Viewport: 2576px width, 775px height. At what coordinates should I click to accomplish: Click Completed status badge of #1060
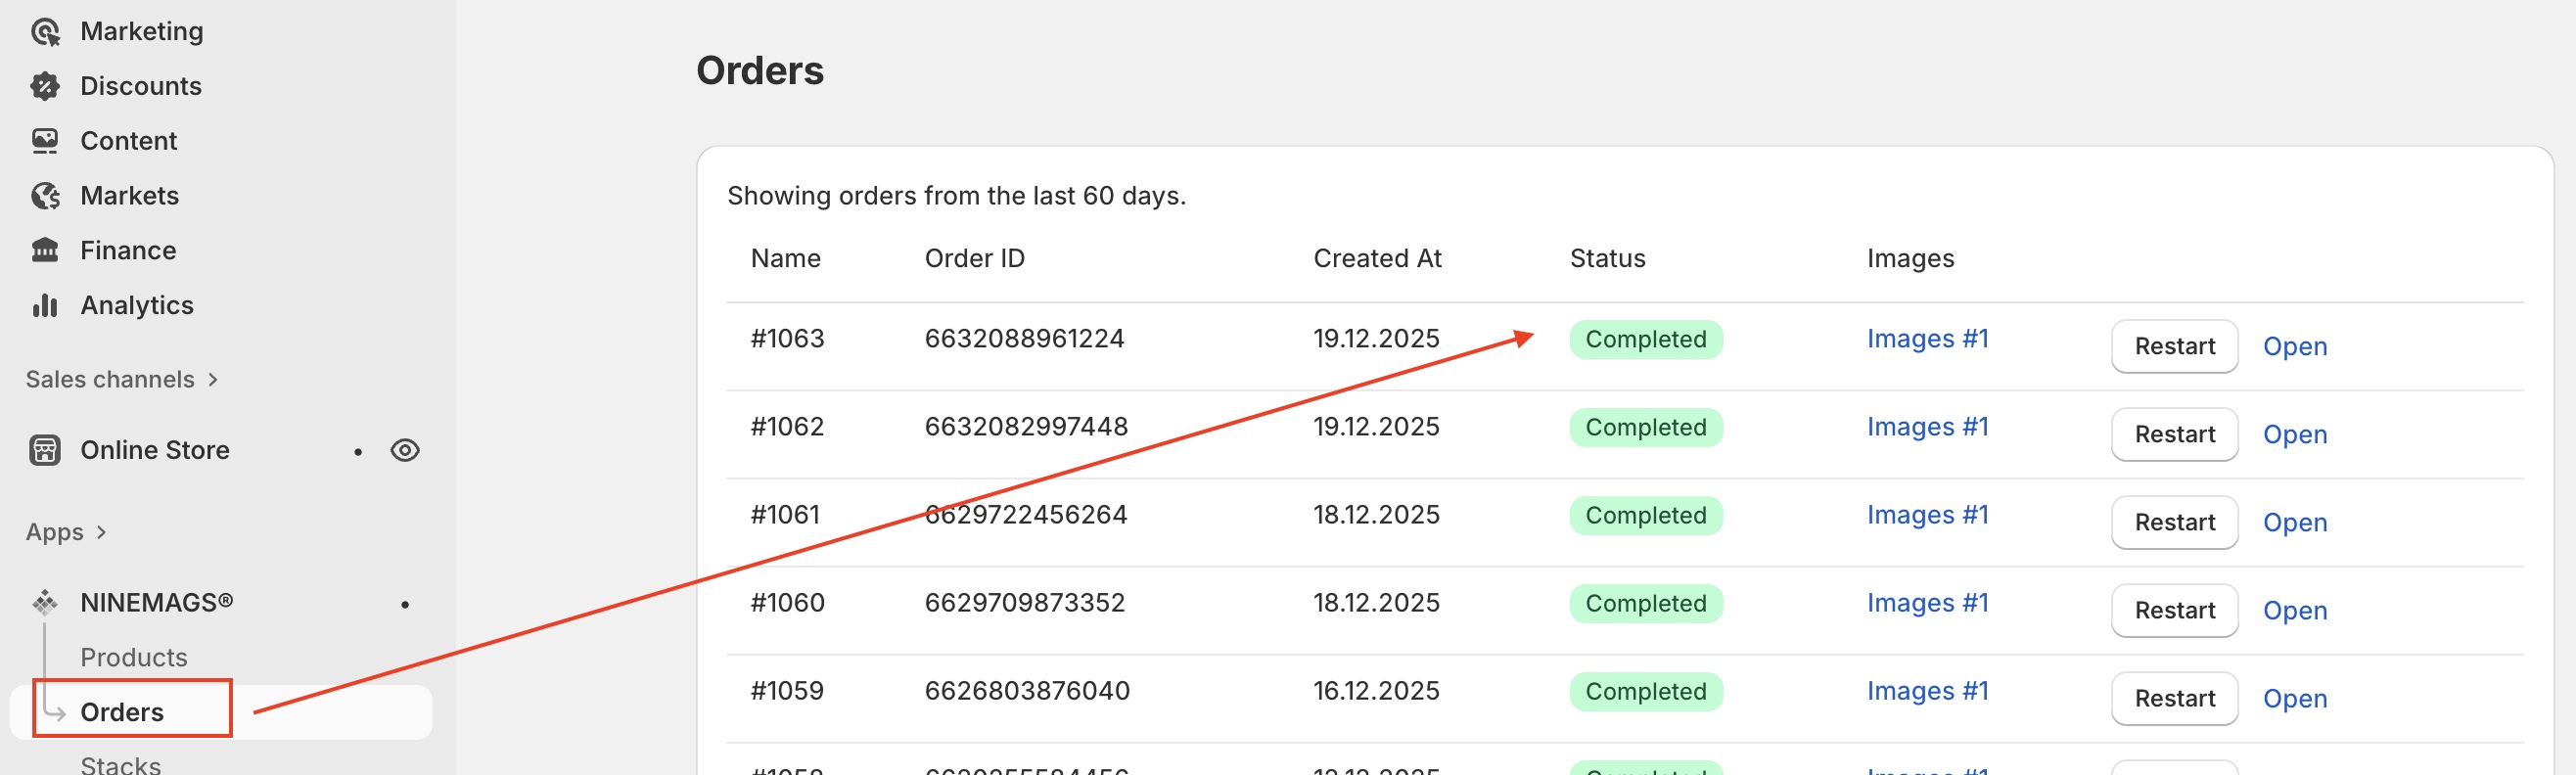(1646, 603)
